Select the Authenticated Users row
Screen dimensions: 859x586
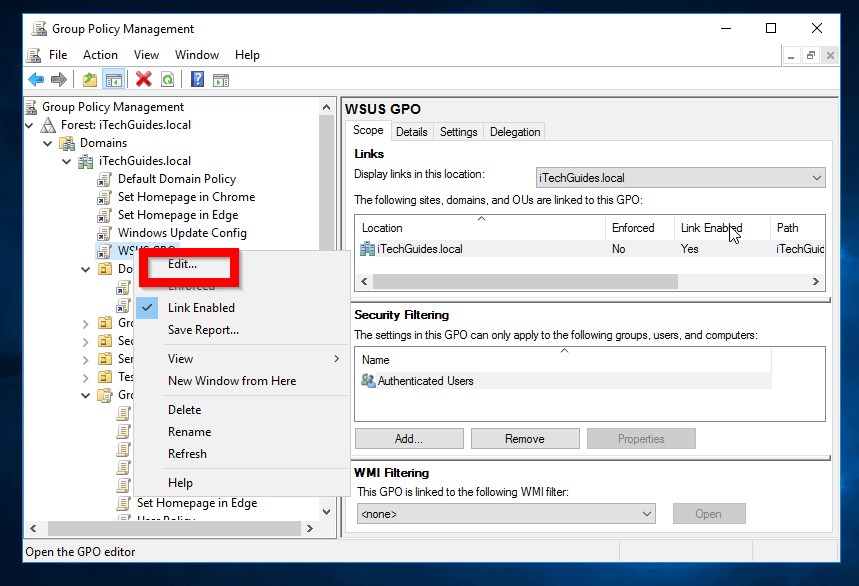[564, 381]
